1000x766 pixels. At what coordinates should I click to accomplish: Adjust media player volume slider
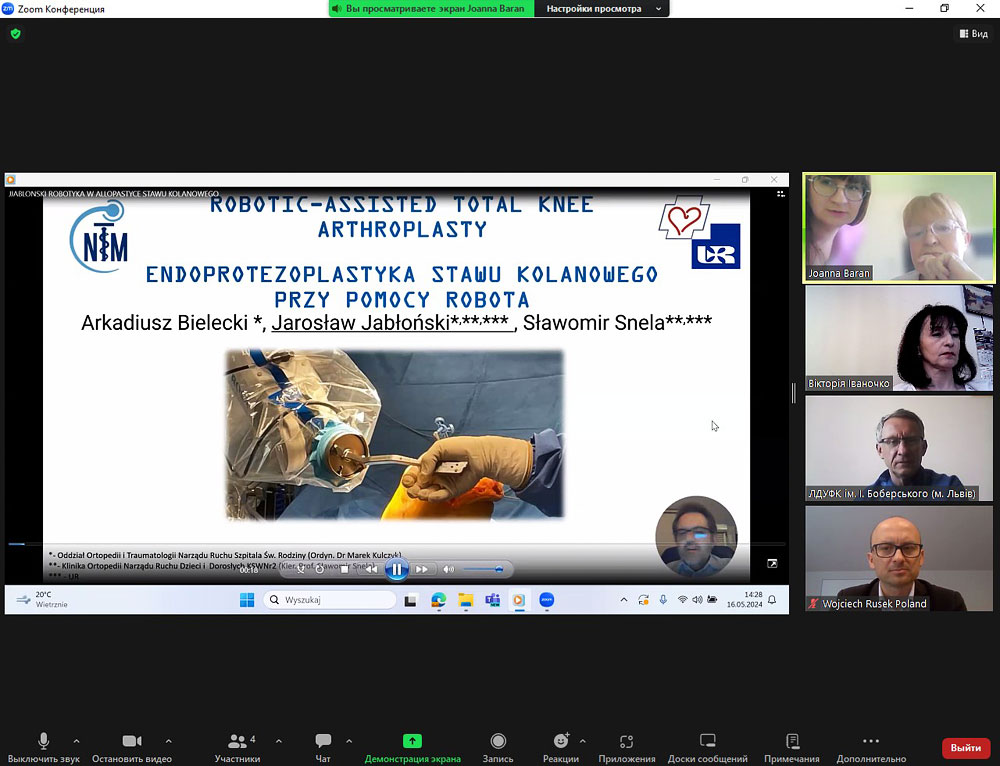(483, 569)
